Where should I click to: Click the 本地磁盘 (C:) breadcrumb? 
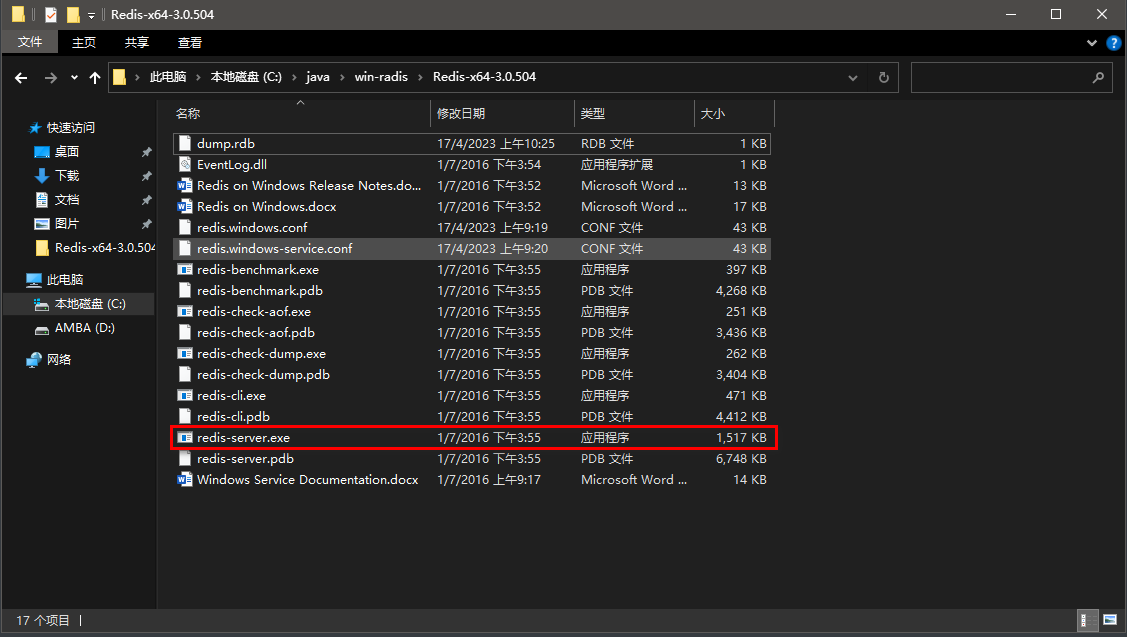point(246,77)
